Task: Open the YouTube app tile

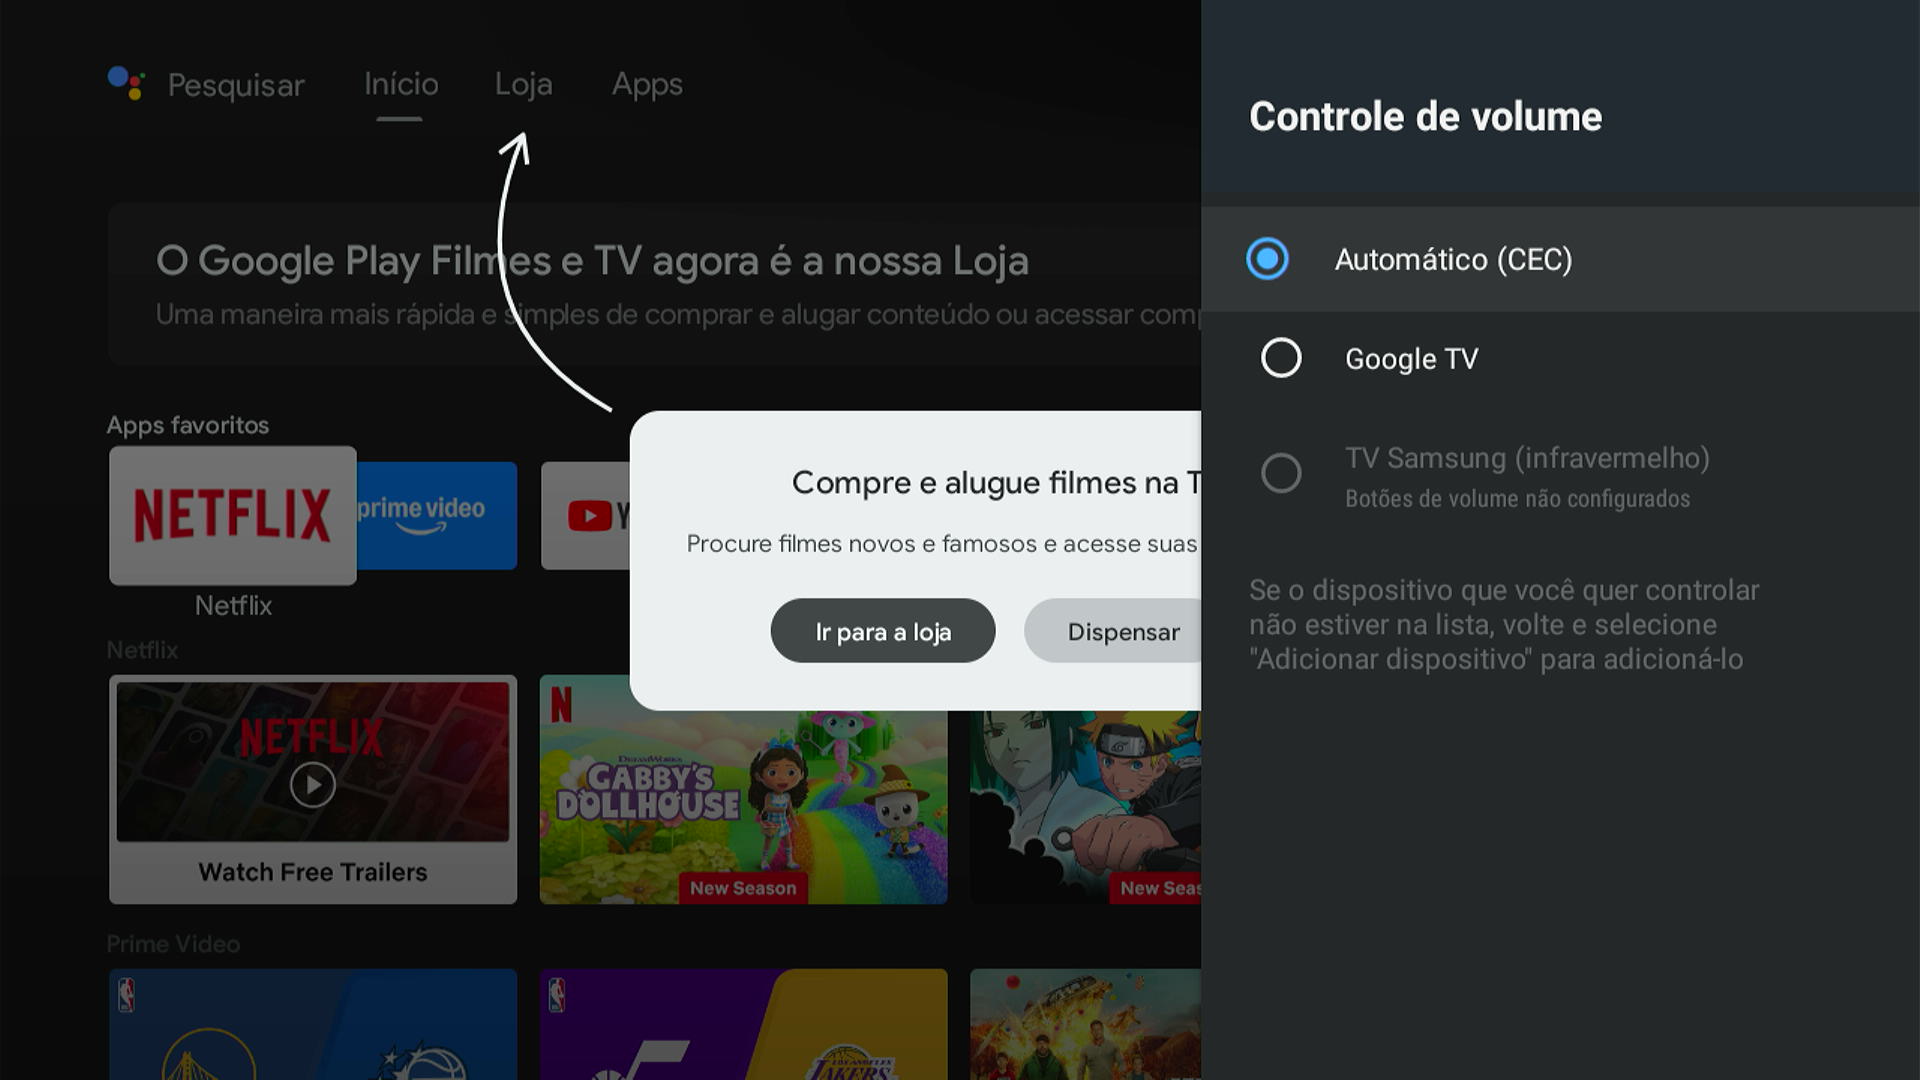Action: (586, 515)
